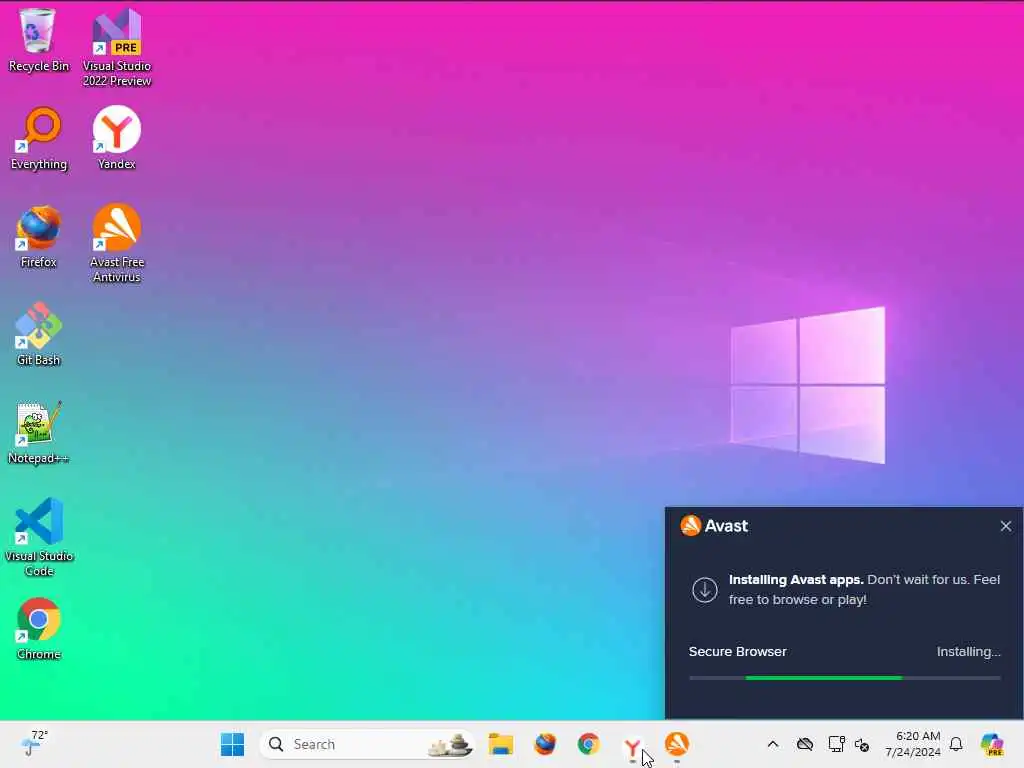Open Chrome from the taskbar
This screenshot has height=768, width=1024.
coord(588,744)
